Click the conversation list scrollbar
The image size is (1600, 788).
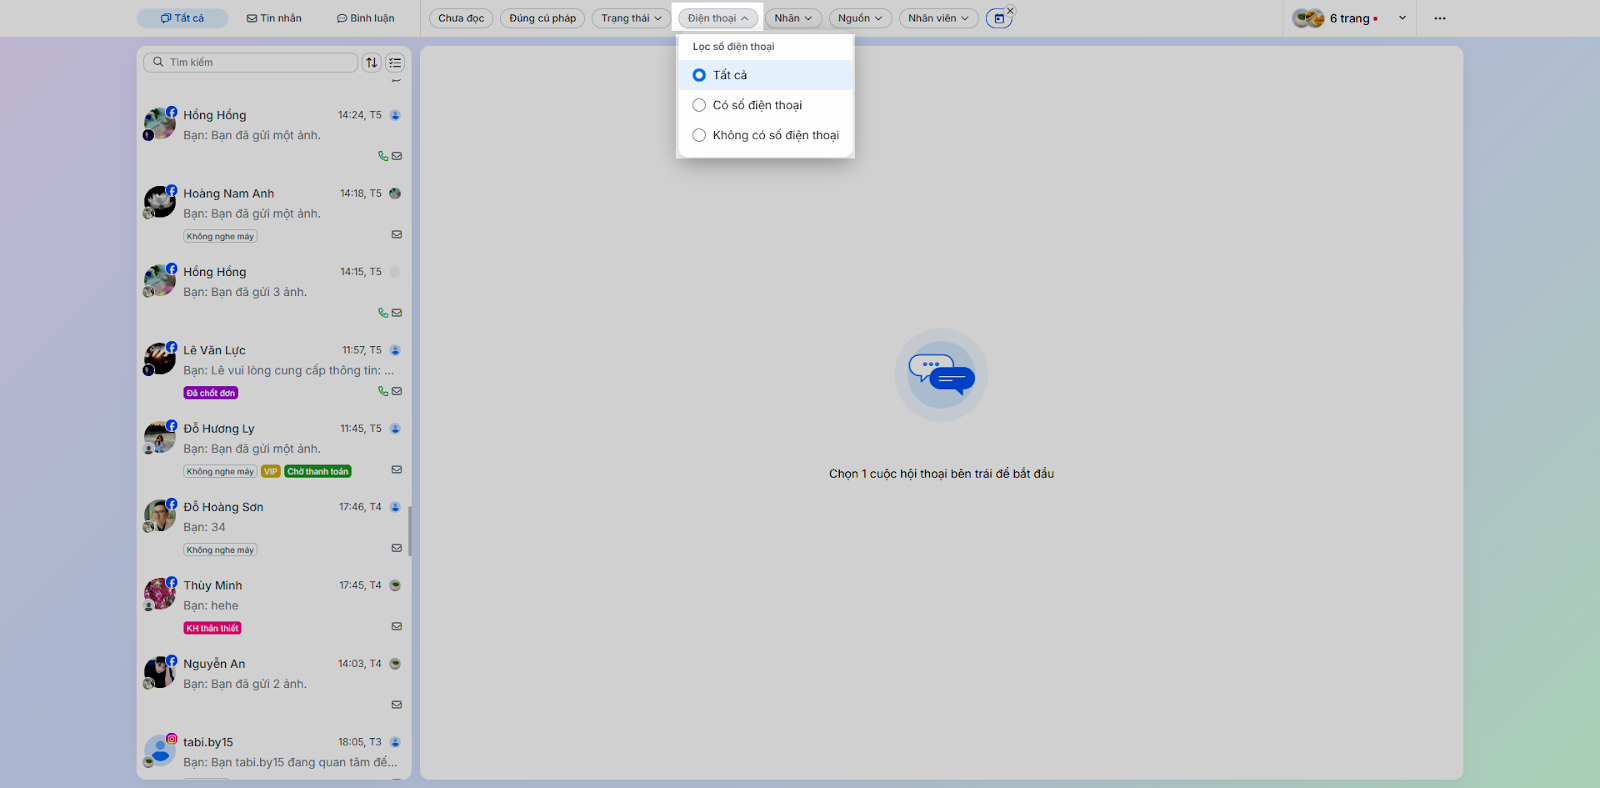409,531
